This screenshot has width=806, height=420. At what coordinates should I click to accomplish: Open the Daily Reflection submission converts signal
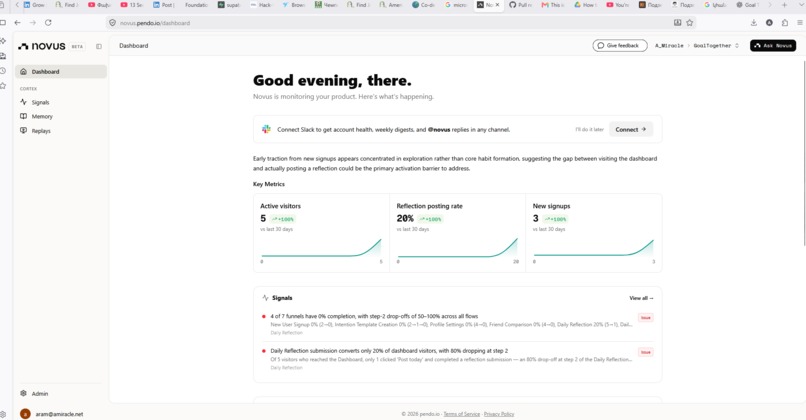coord(457,359)
